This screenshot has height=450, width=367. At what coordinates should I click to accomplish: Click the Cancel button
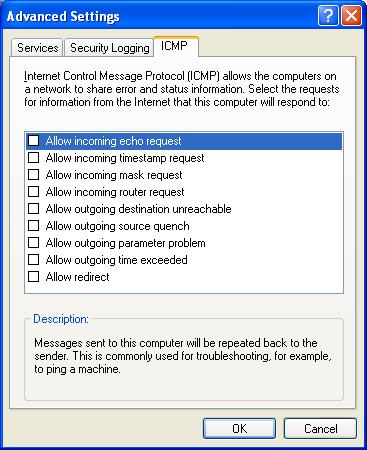point(320,428)
